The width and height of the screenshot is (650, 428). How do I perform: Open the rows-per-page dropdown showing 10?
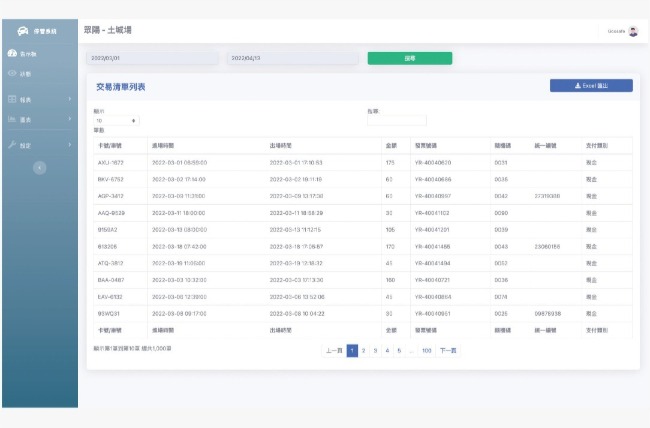click(116, 120)
